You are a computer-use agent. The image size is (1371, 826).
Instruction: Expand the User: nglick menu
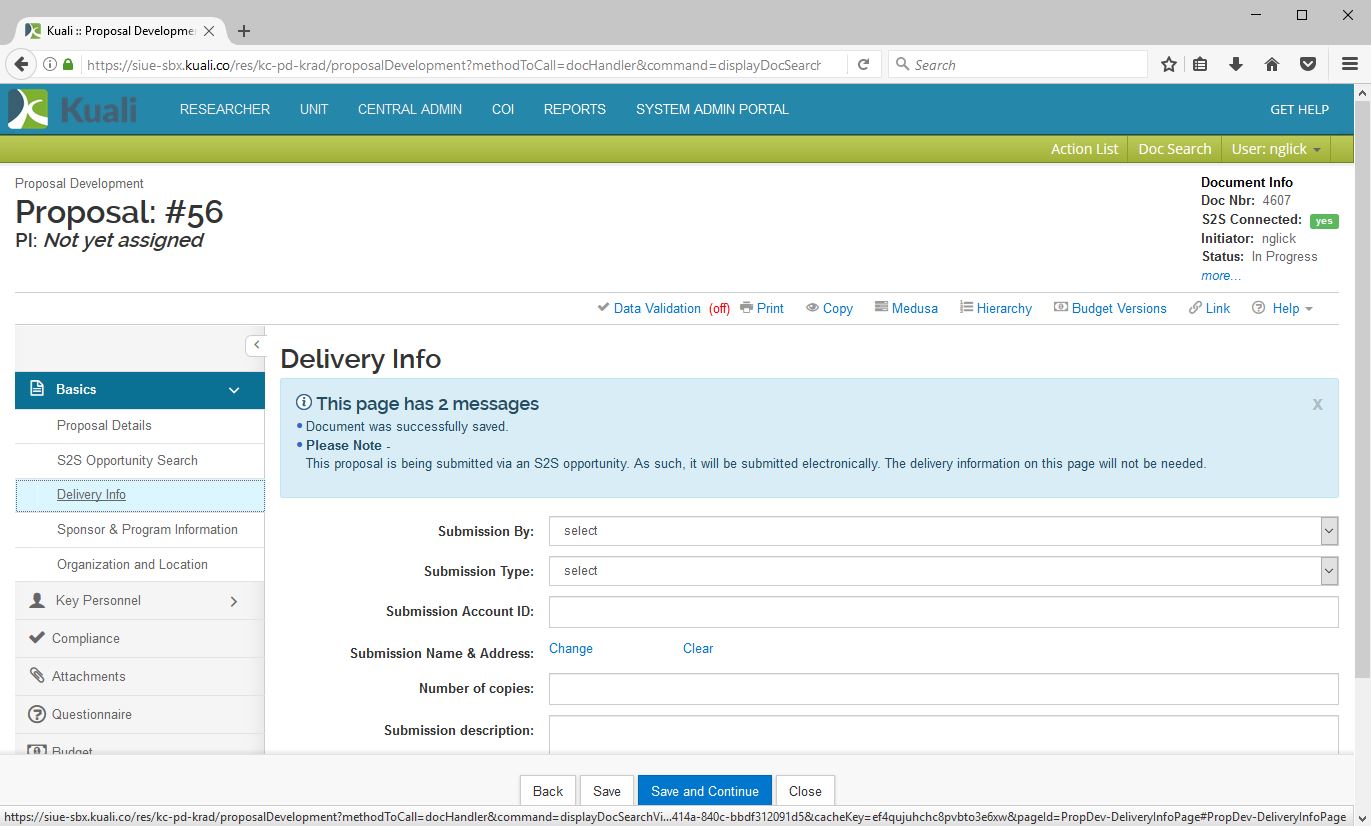pos(1276,149)
